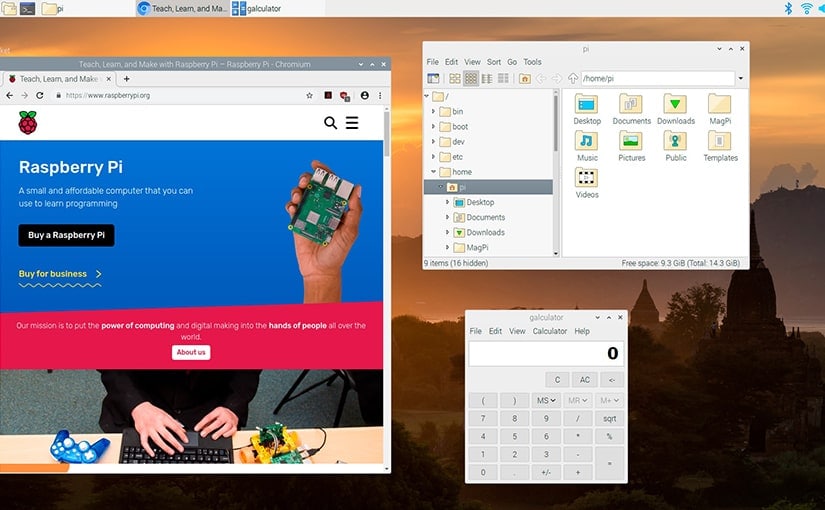This screenshot has width=825, height=510.
Task: Select the Downloads folder icon in the file pane
Action: tap(676, 109)
